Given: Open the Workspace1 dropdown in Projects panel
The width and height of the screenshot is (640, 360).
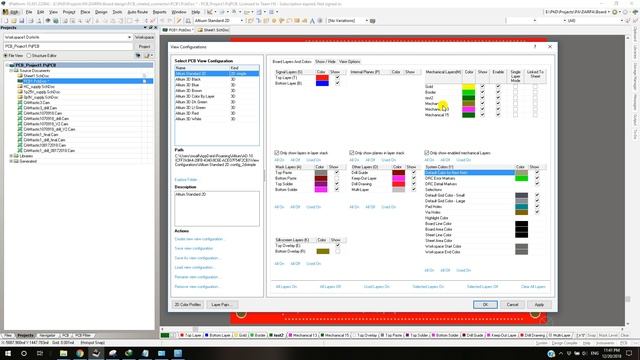Looking at the screenshot, I should coord(129,37).
